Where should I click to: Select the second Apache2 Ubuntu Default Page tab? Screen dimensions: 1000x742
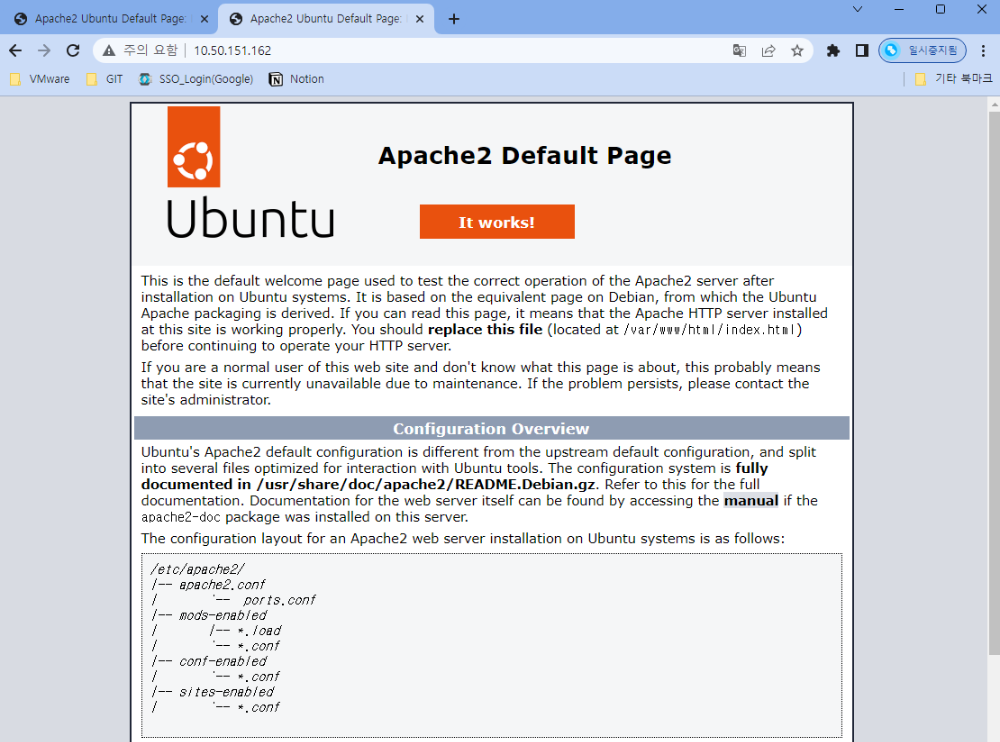pos(325,19)
